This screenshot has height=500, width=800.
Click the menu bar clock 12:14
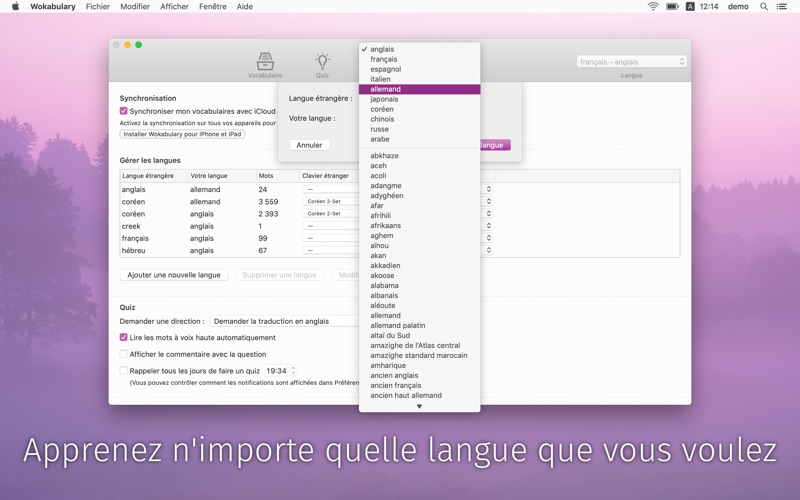coord(709,6)
